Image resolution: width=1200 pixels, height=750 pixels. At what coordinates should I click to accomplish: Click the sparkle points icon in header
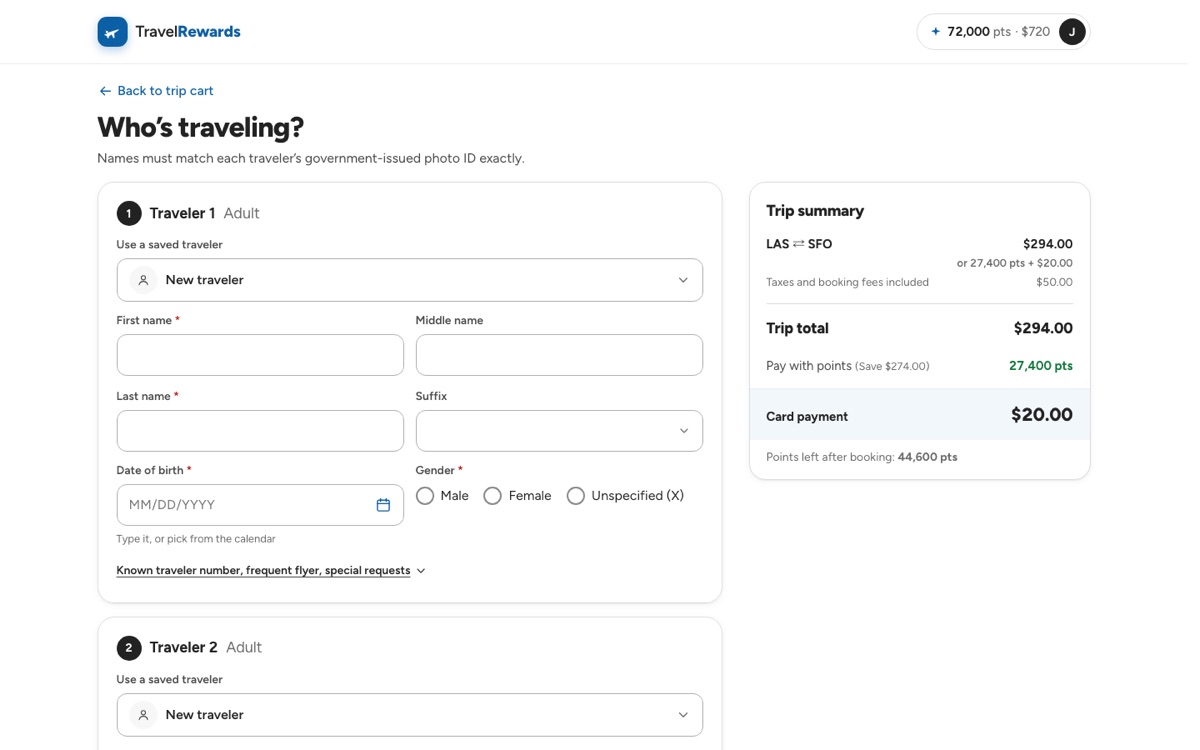(x=936, y=32)
